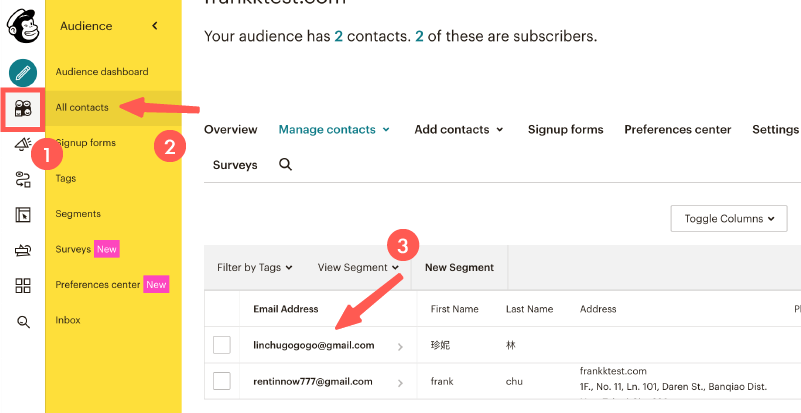Click the contacts search icon beside Surveys
This screenshot has height=413, width=801.
(x=285, y=165)
